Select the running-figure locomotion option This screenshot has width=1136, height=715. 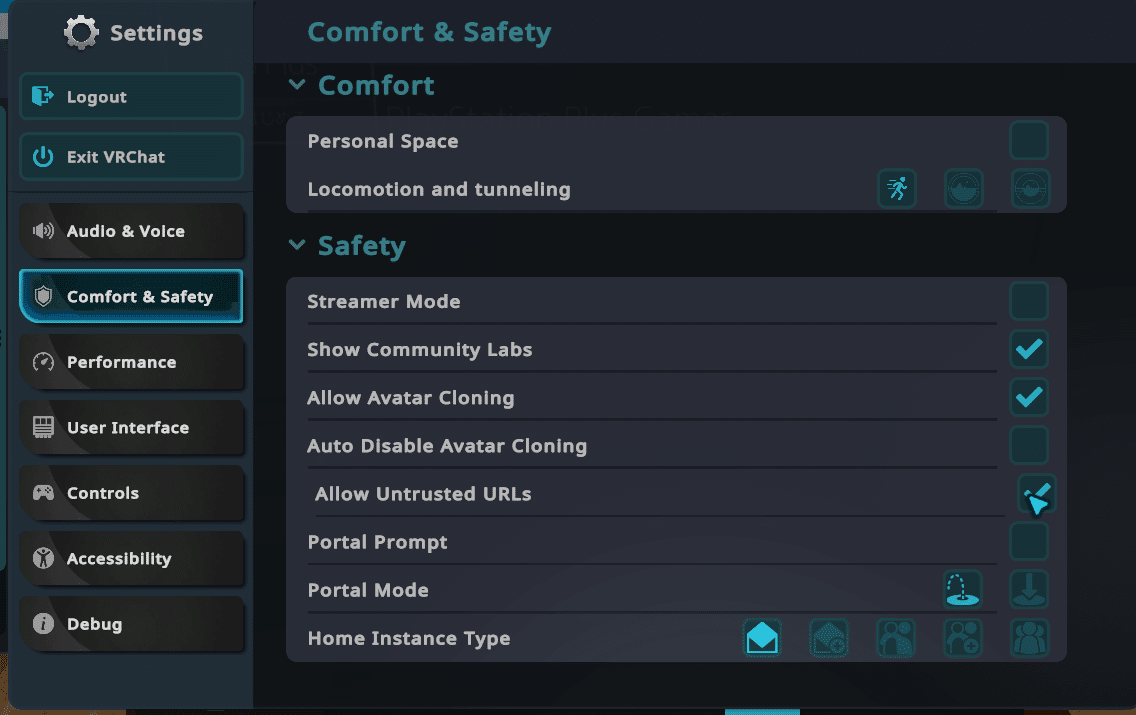coord(897,188)
